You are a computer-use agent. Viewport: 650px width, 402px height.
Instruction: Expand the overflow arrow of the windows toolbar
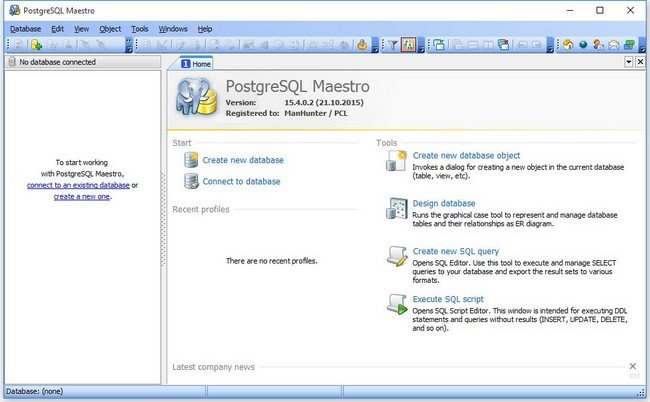[550, 45]
